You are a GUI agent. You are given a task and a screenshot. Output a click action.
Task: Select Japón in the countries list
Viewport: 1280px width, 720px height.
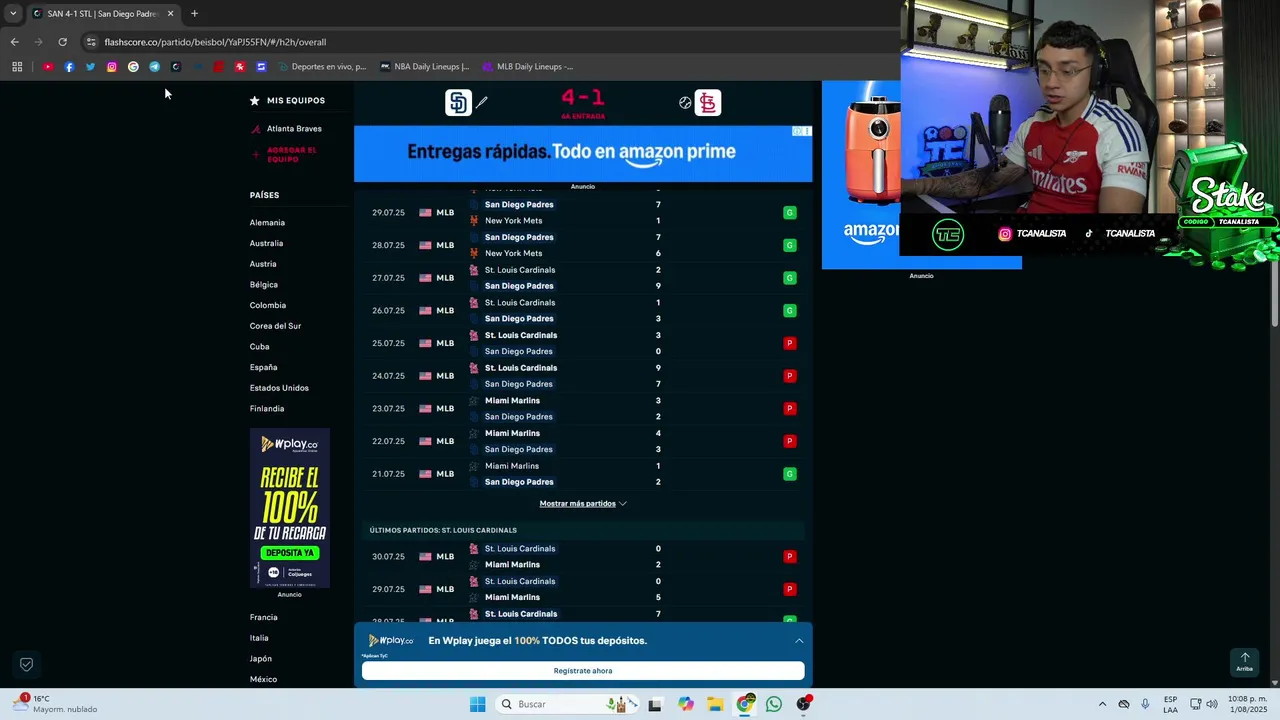[261, 659]
